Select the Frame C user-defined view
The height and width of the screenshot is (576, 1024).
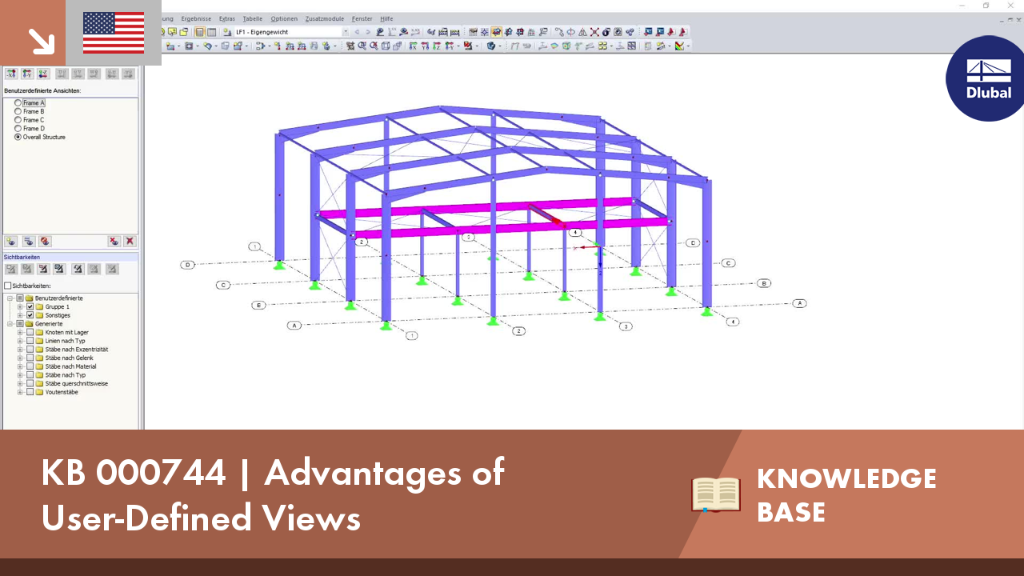33,120
